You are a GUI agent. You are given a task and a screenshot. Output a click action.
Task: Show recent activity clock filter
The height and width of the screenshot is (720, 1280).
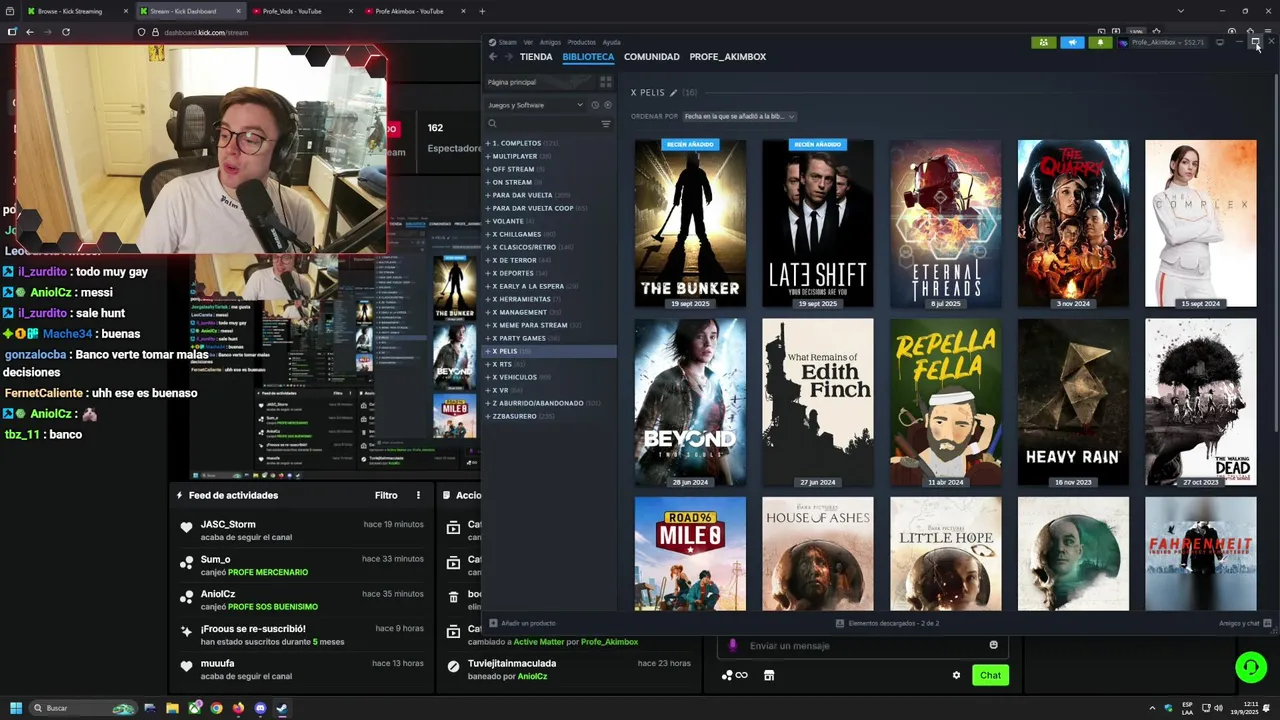(595, 105)
